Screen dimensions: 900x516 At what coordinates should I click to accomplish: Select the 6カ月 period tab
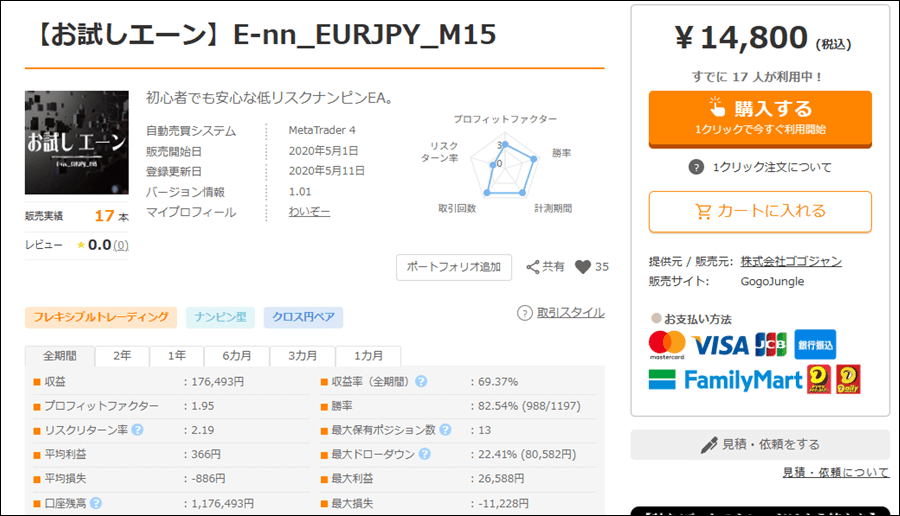coord(236,356)
